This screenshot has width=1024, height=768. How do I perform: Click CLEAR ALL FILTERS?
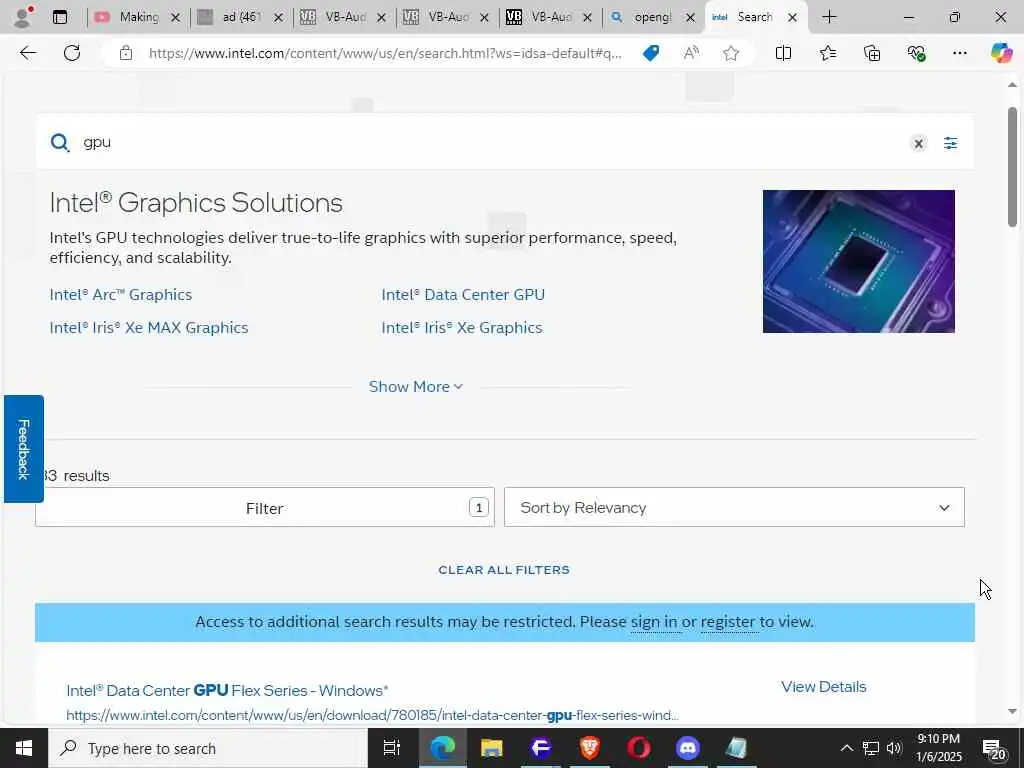(x=504, y=570)
